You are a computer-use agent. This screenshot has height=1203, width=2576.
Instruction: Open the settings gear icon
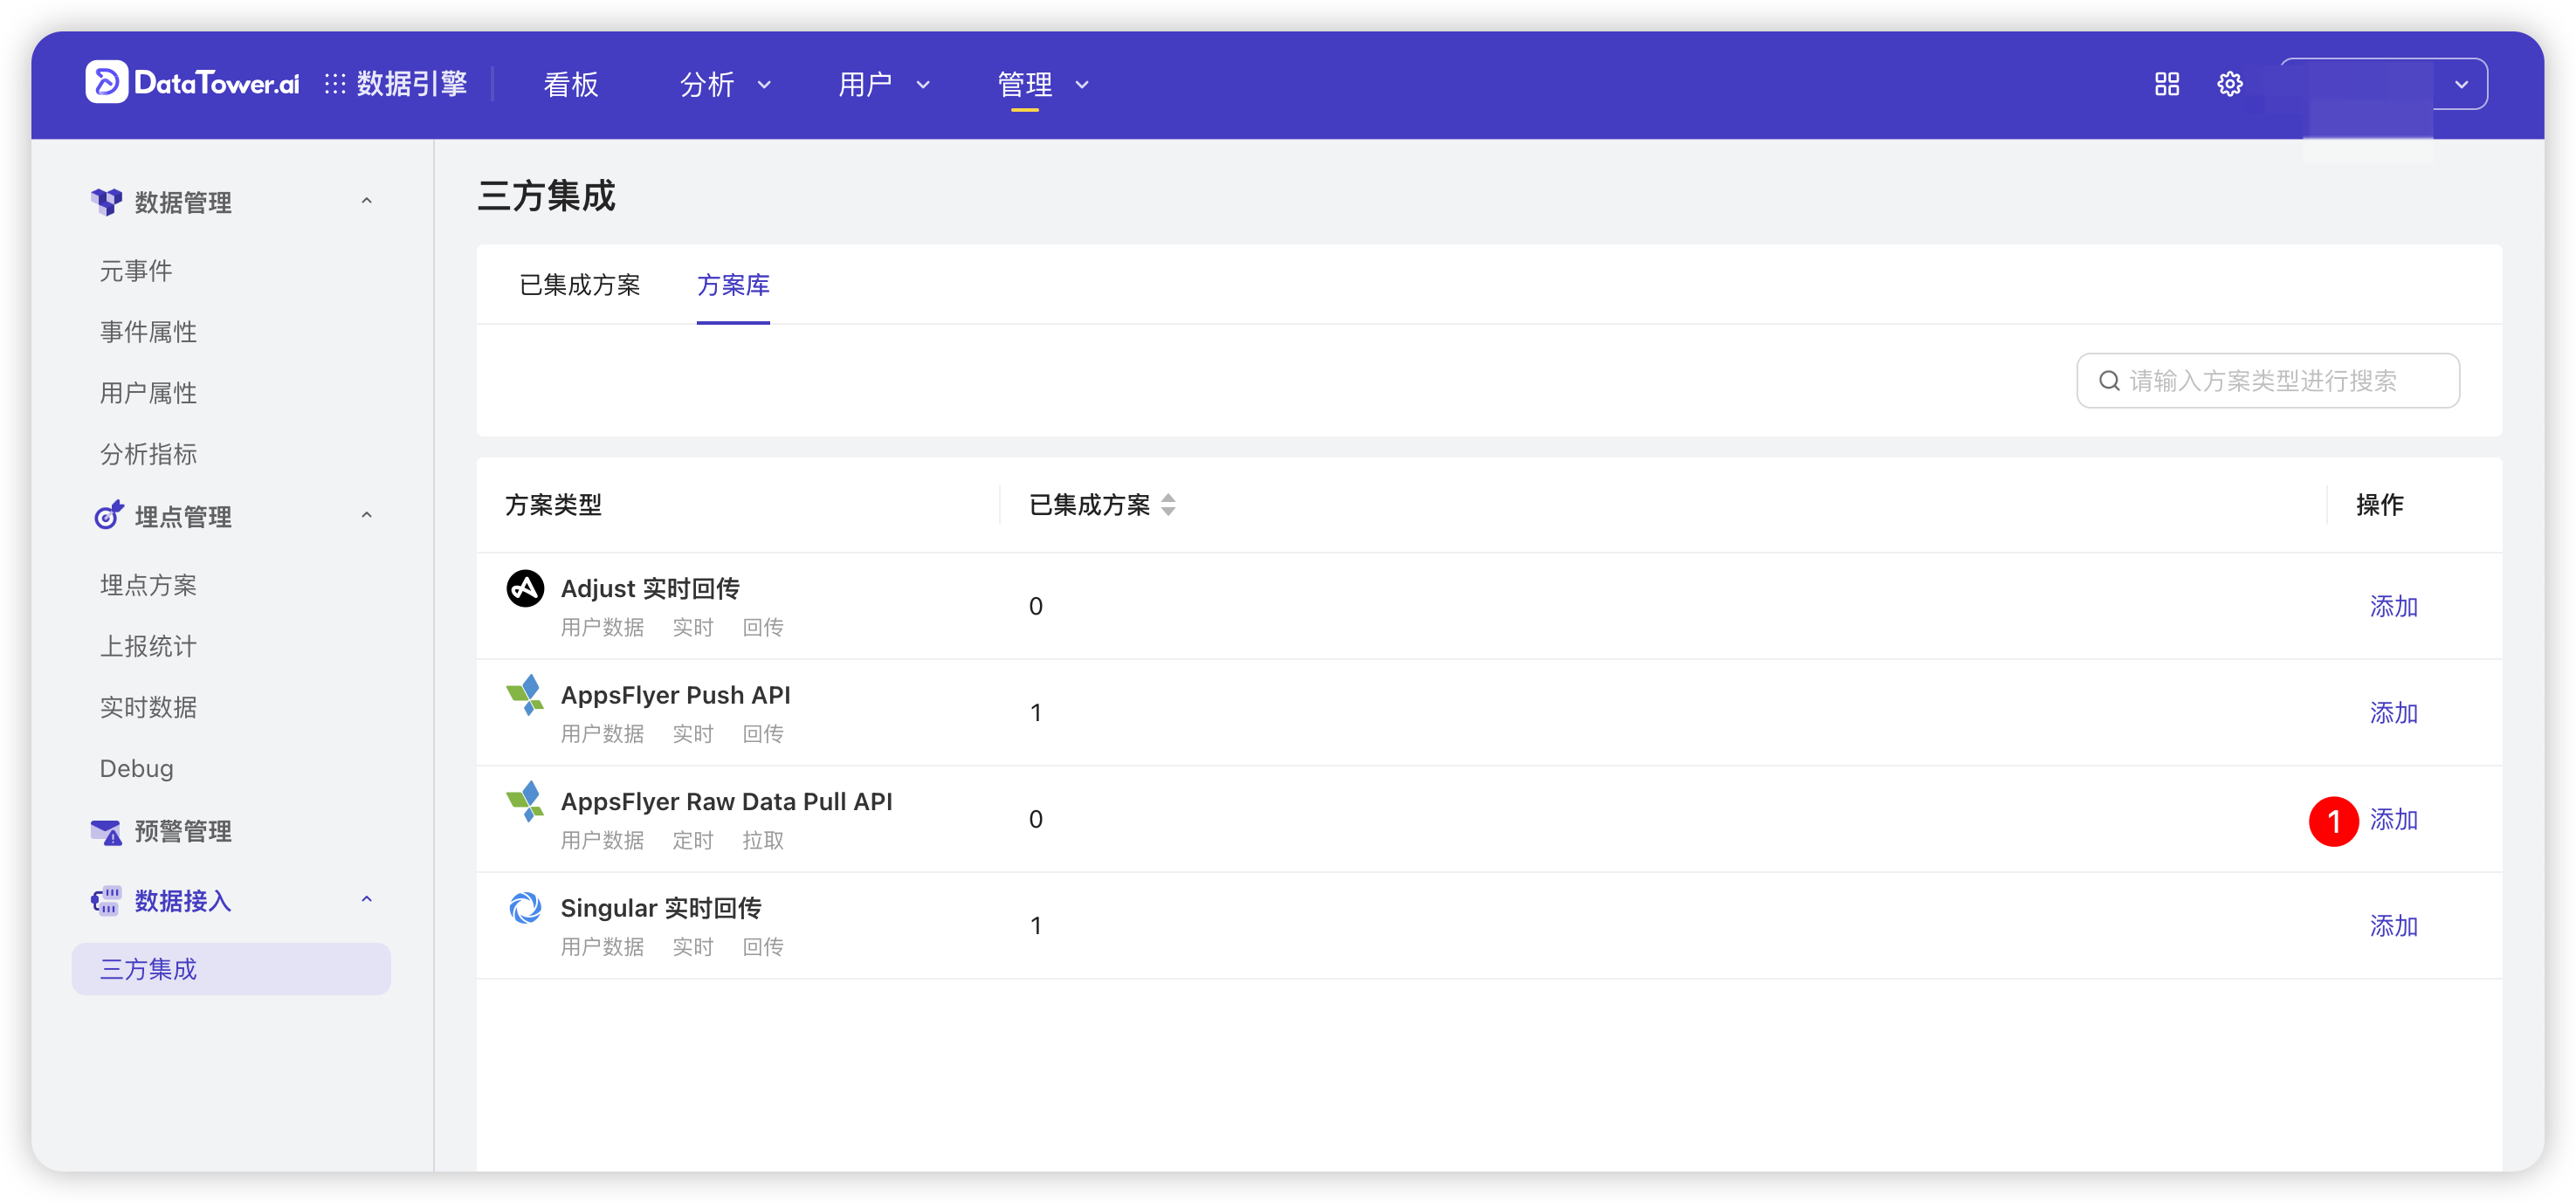2229,84
